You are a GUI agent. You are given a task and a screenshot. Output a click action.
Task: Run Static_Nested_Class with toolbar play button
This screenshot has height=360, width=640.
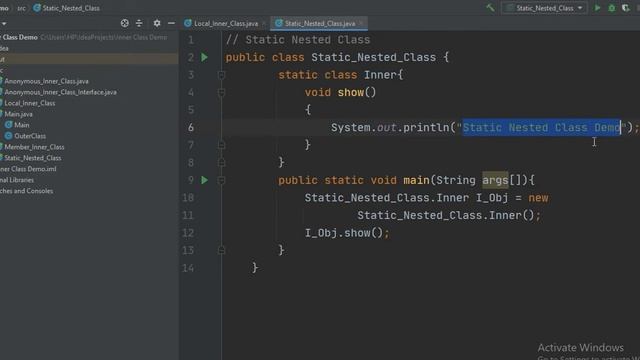(x=597, y=8)
